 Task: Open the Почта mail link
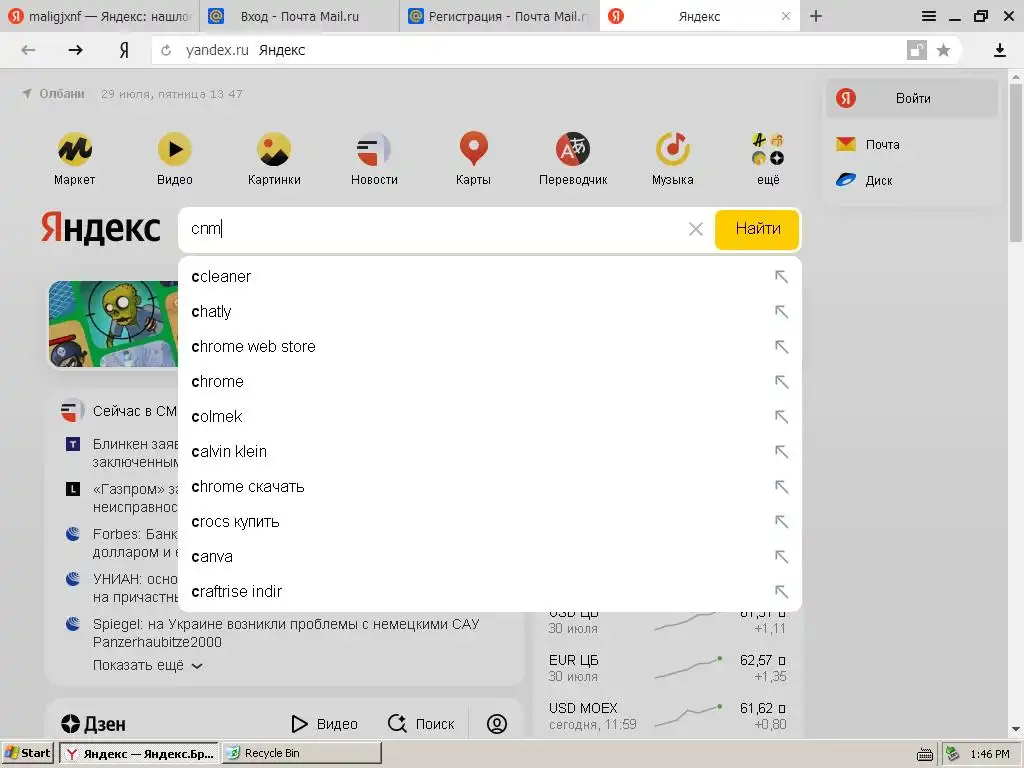point(869,144)
